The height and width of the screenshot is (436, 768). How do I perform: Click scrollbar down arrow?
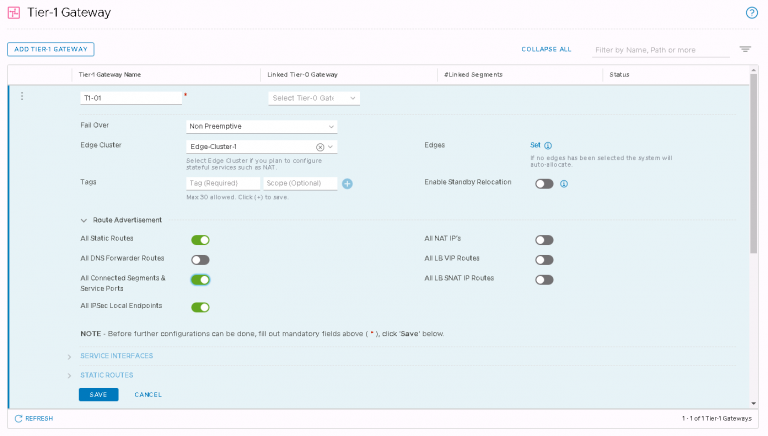click(754, 404)
